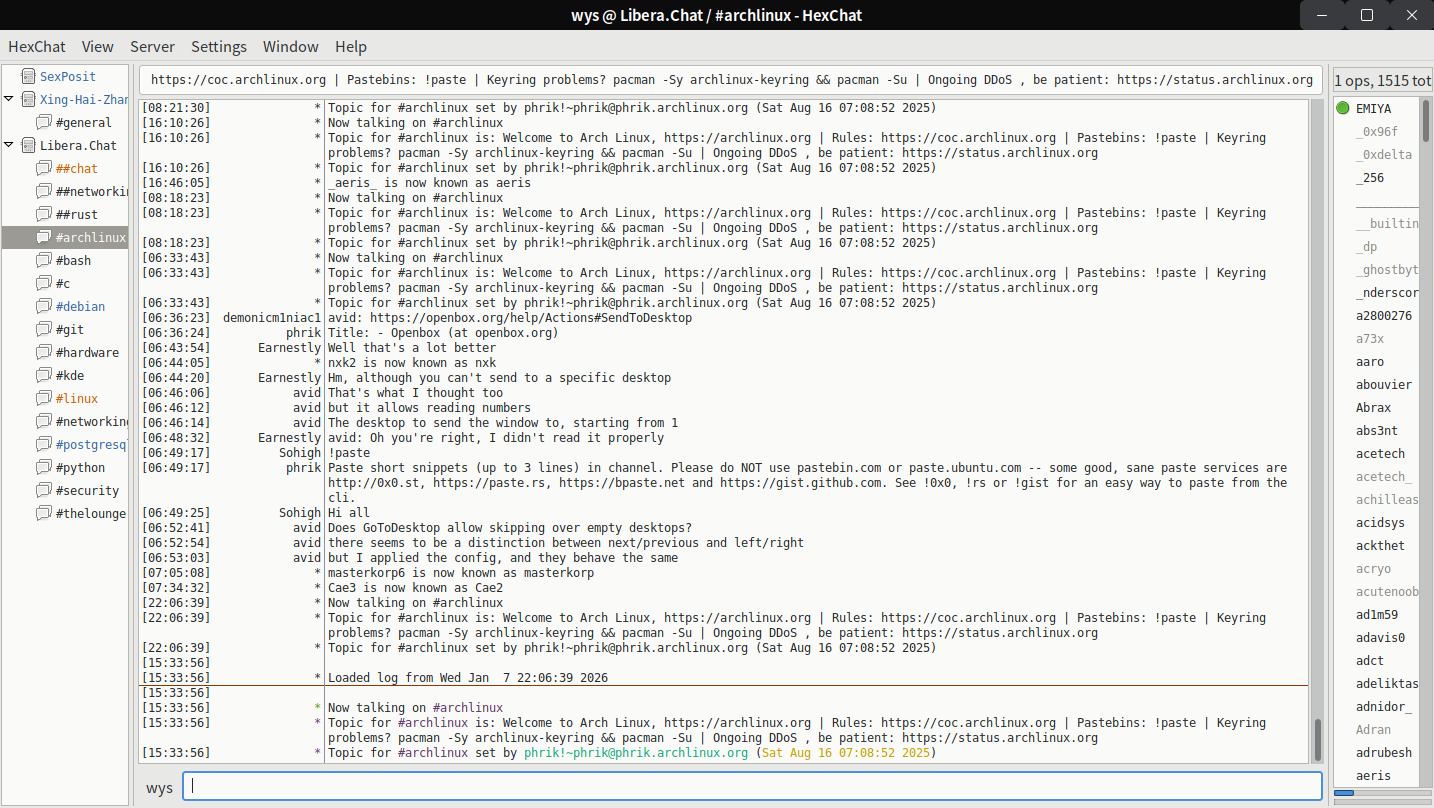Open the Settings menu
The height and width of the screenshot is (808, 1434).
pos(218,47)
